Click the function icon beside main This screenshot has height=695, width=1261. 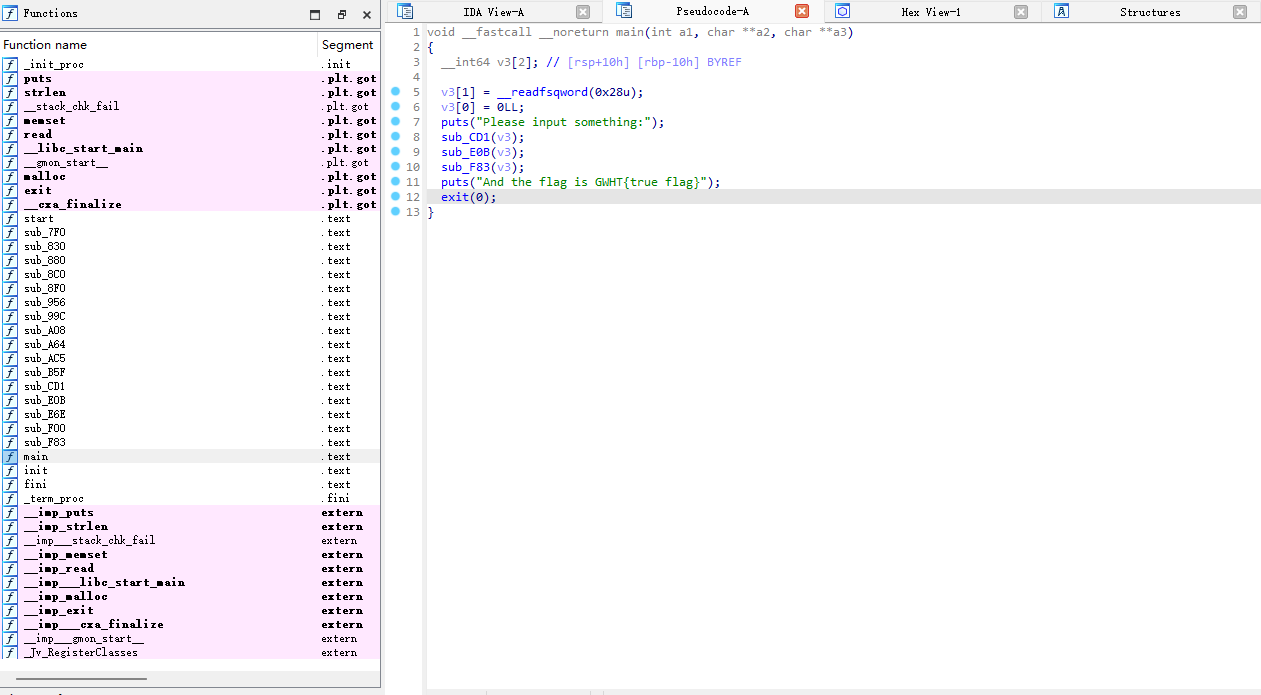click(10, 457)
